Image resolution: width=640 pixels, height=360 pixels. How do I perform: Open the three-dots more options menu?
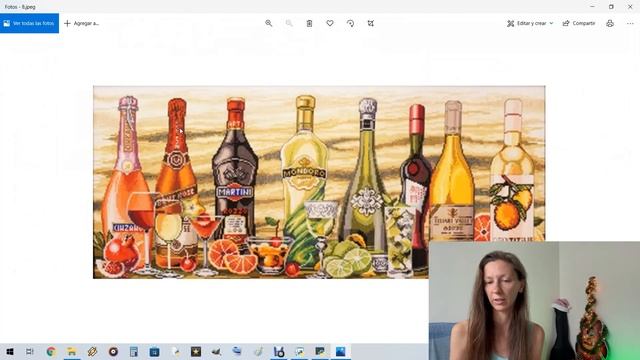pos(630,23)
